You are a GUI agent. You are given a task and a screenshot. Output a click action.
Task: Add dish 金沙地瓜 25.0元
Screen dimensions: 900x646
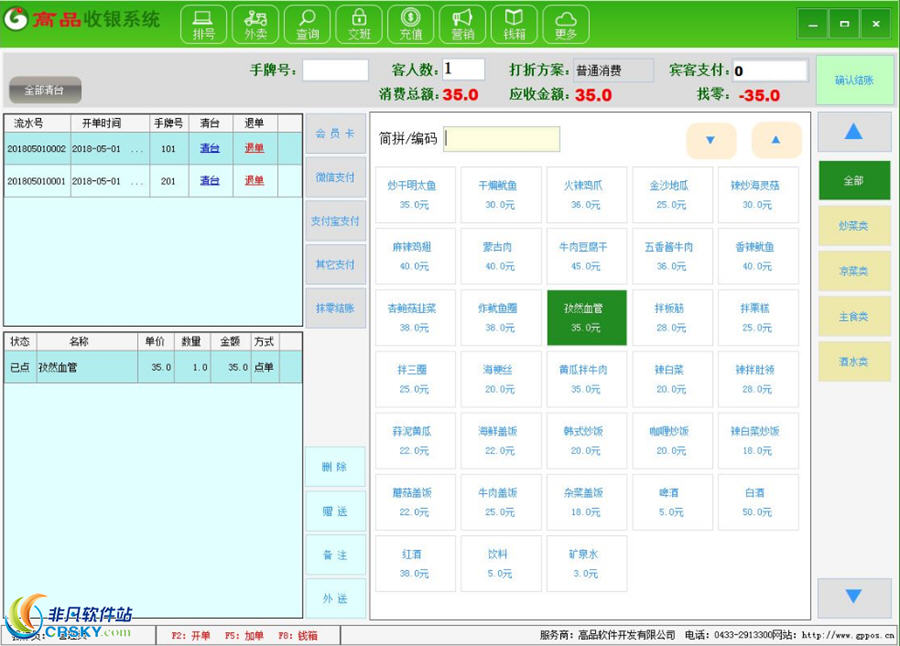pyautogui.click(x=672, y=195)
